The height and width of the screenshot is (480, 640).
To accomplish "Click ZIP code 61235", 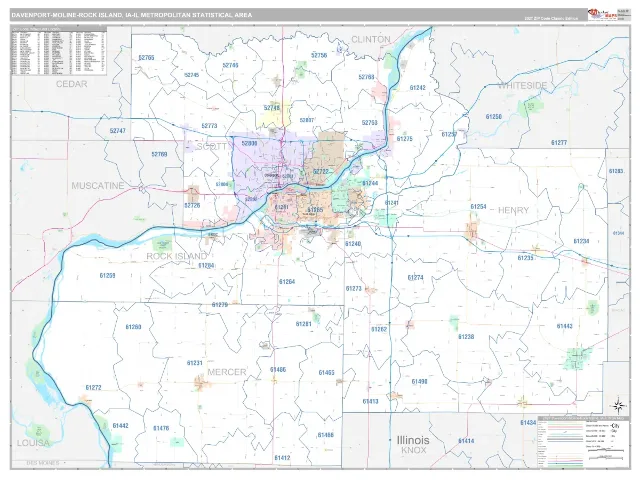I will [x=525, y=258].
